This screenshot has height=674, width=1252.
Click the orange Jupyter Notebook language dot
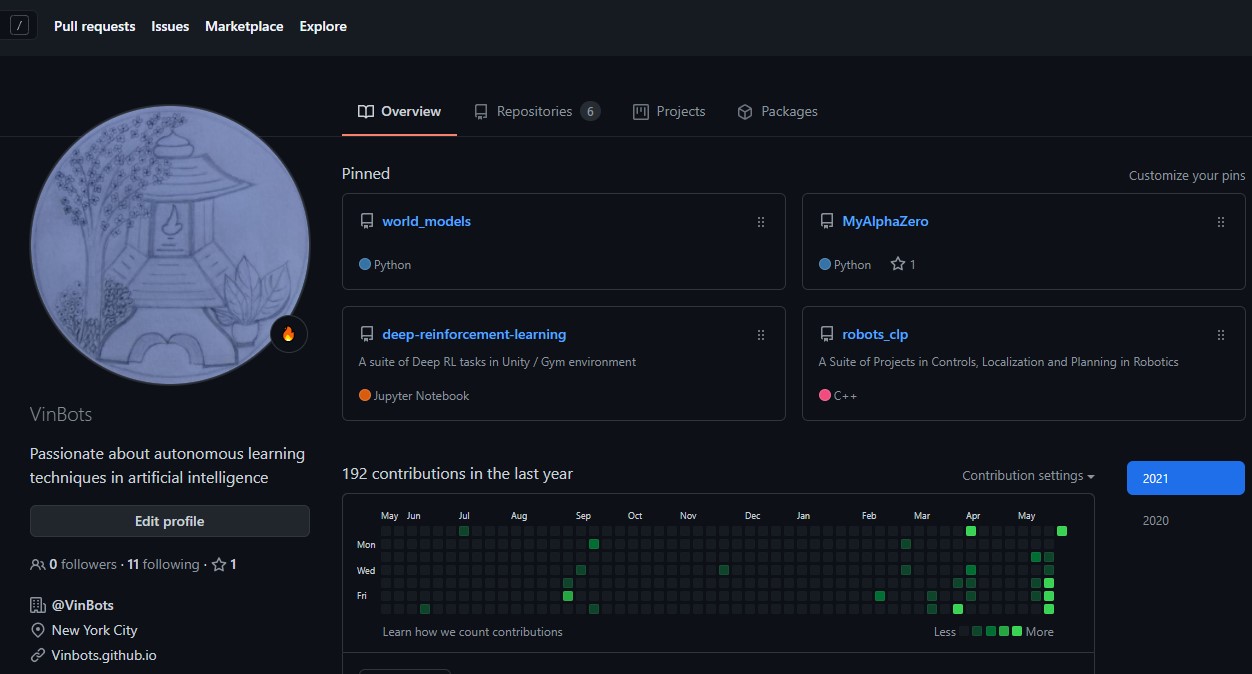[365, 395]
